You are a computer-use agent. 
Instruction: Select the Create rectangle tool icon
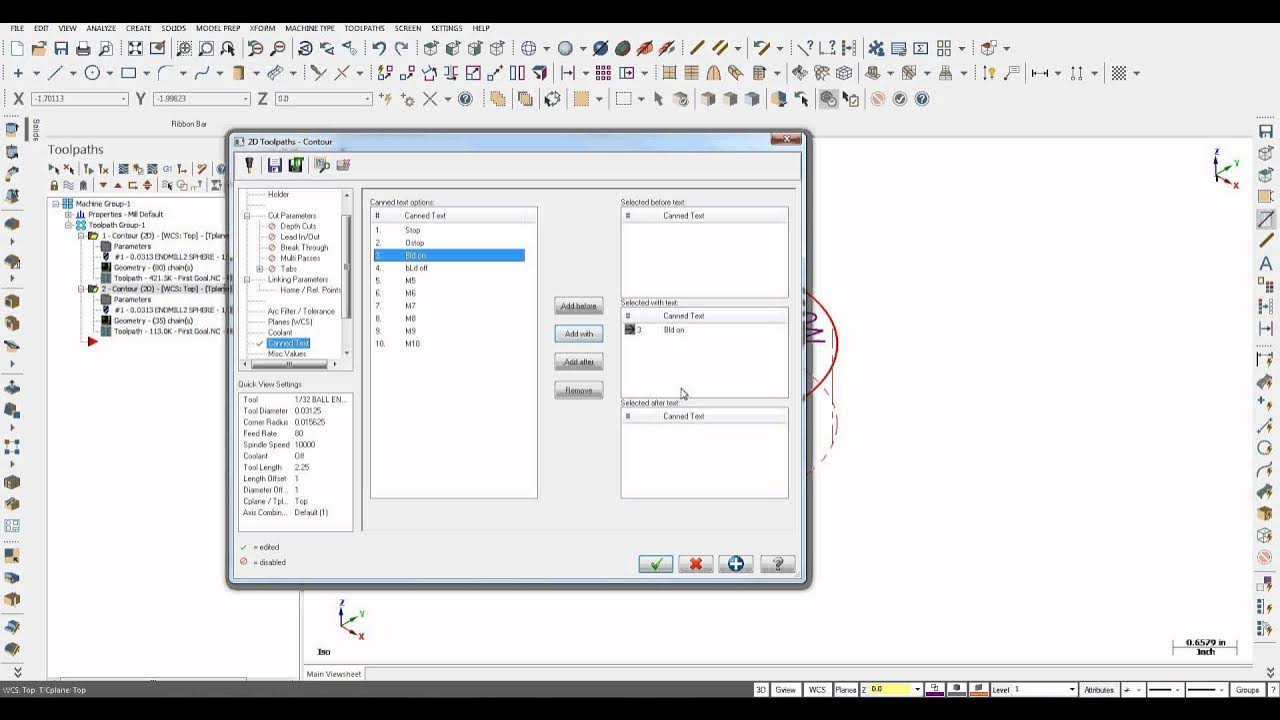tap(128, 73)
